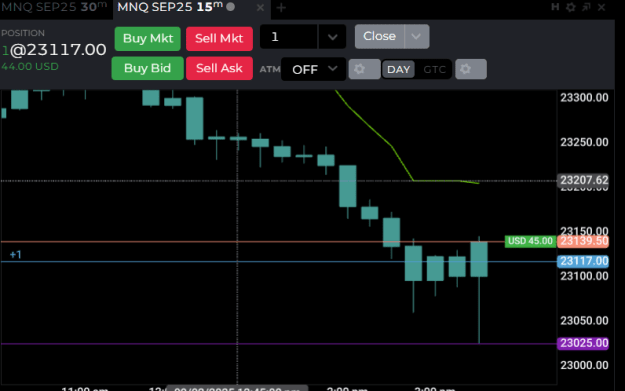
Task: Open the ATM strategy OFF dropdown
Action: [313, 69]
